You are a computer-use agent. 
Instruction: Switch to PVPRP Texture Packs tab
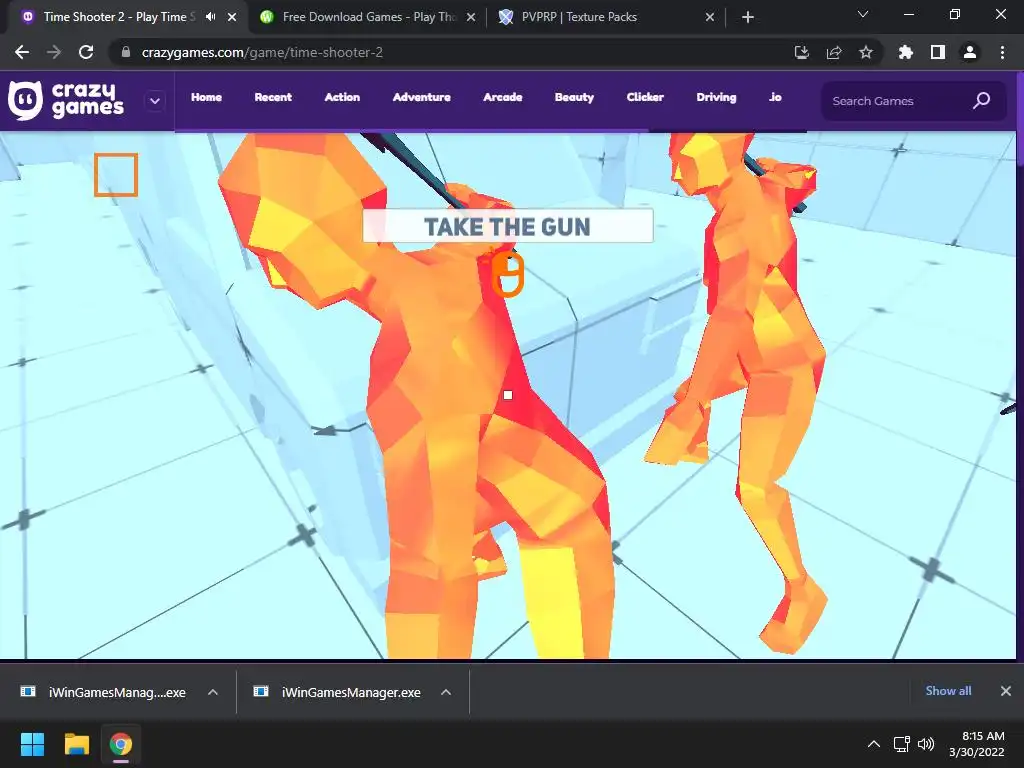607,17
